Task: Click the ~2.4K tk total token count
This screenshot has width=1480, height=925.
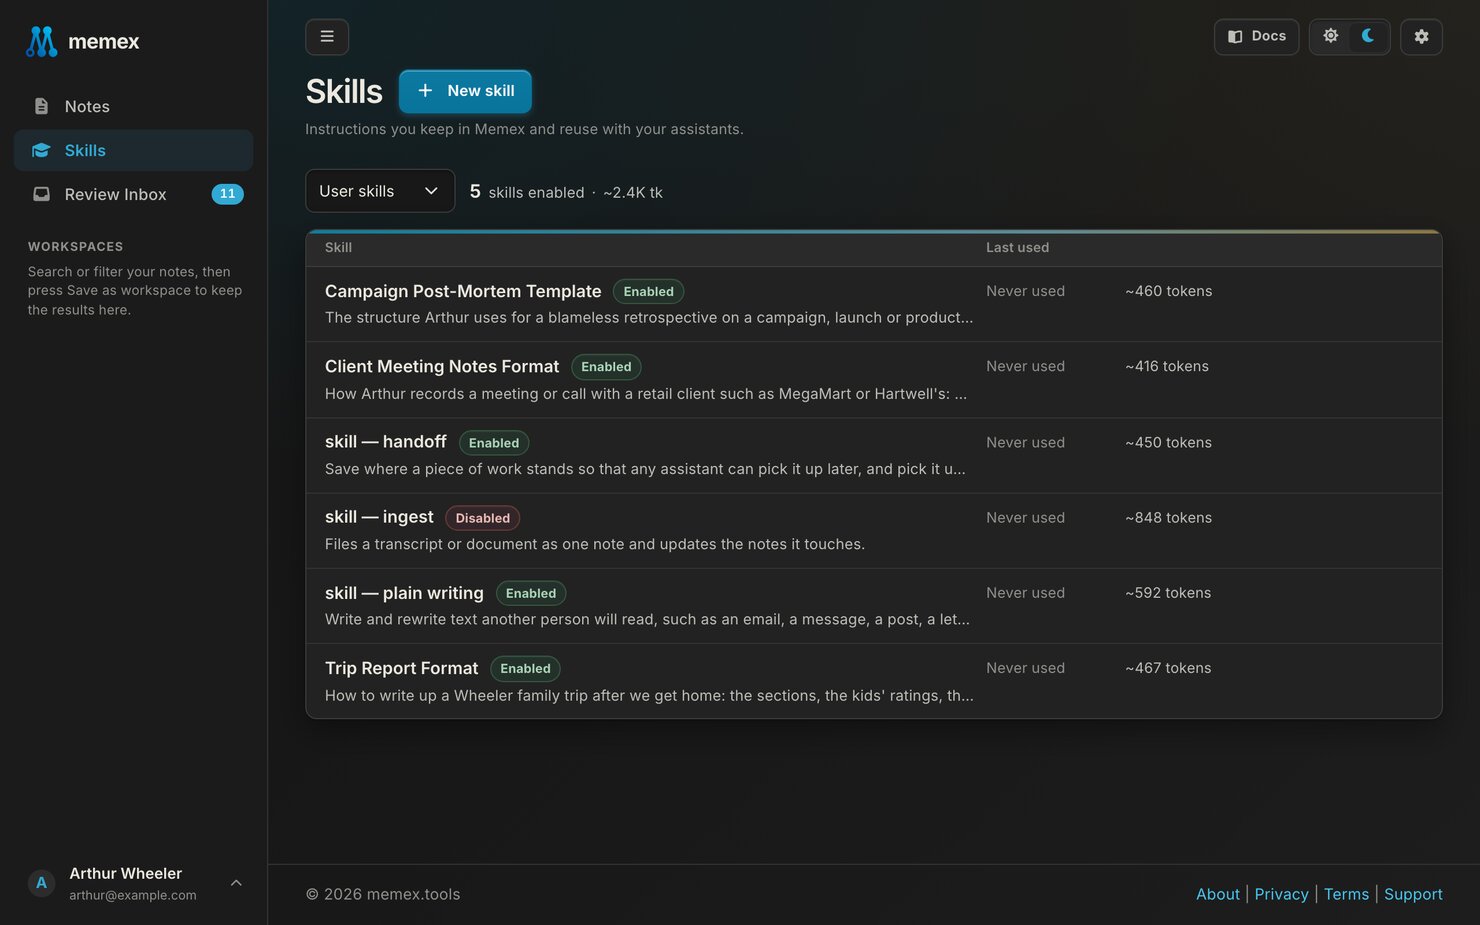Action: click(x=633, y=193)
